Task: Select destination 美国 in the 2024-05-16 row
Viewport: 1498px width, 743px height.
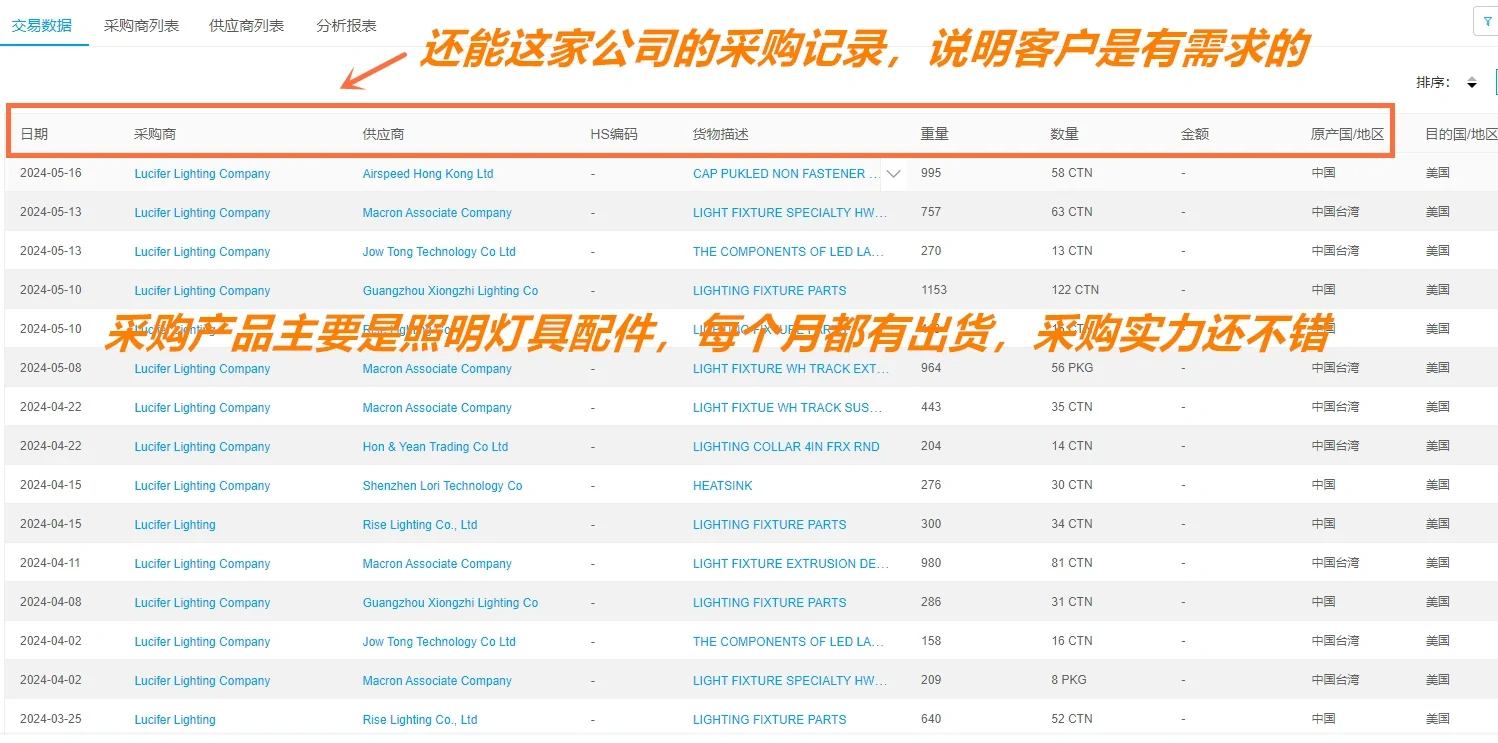Action: point(1438,173)
